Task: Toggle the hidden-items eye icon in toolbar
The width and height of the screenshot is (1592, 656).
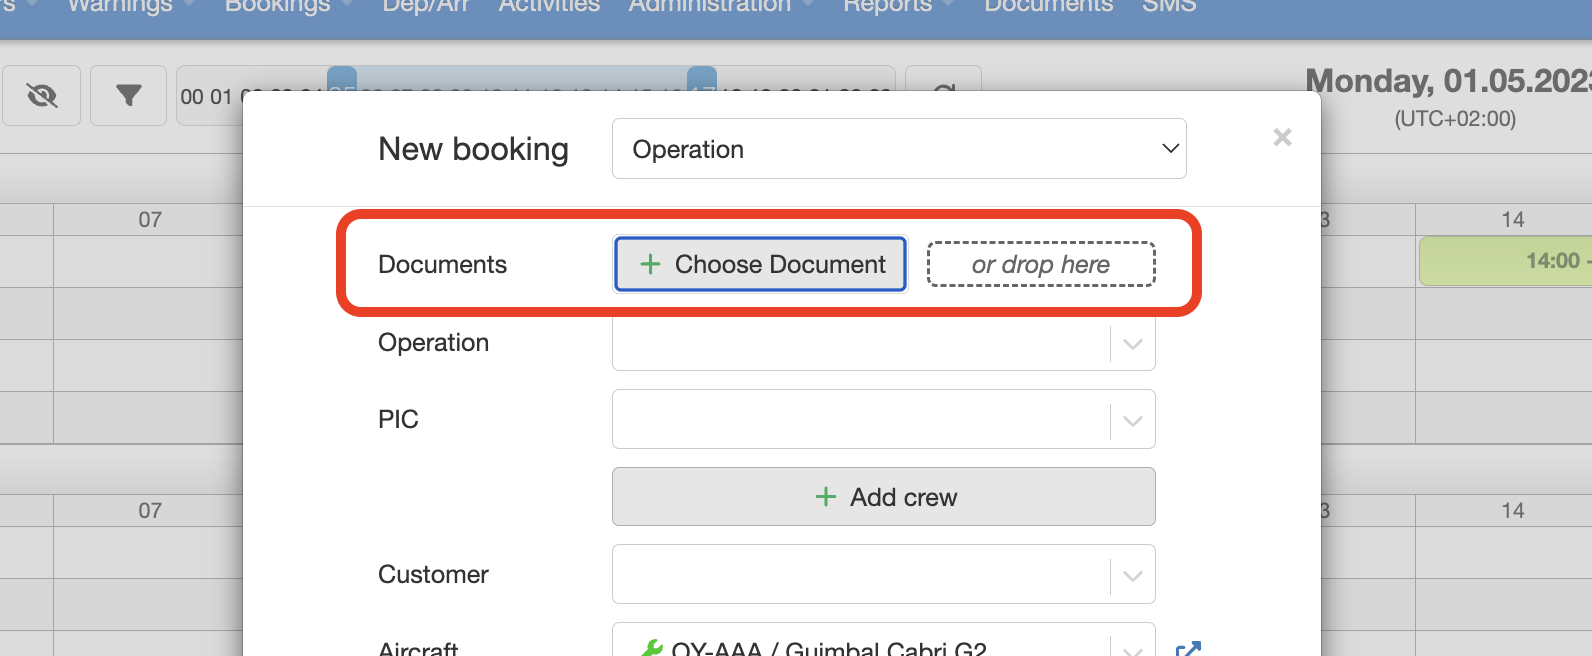Action: coord(42,96)
